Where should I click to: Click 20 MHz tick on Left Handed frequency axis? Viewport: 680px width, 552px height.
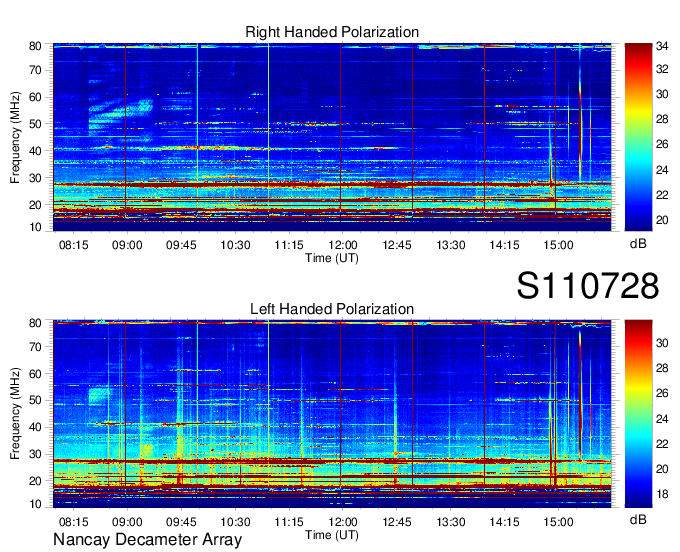coord(35,481)
